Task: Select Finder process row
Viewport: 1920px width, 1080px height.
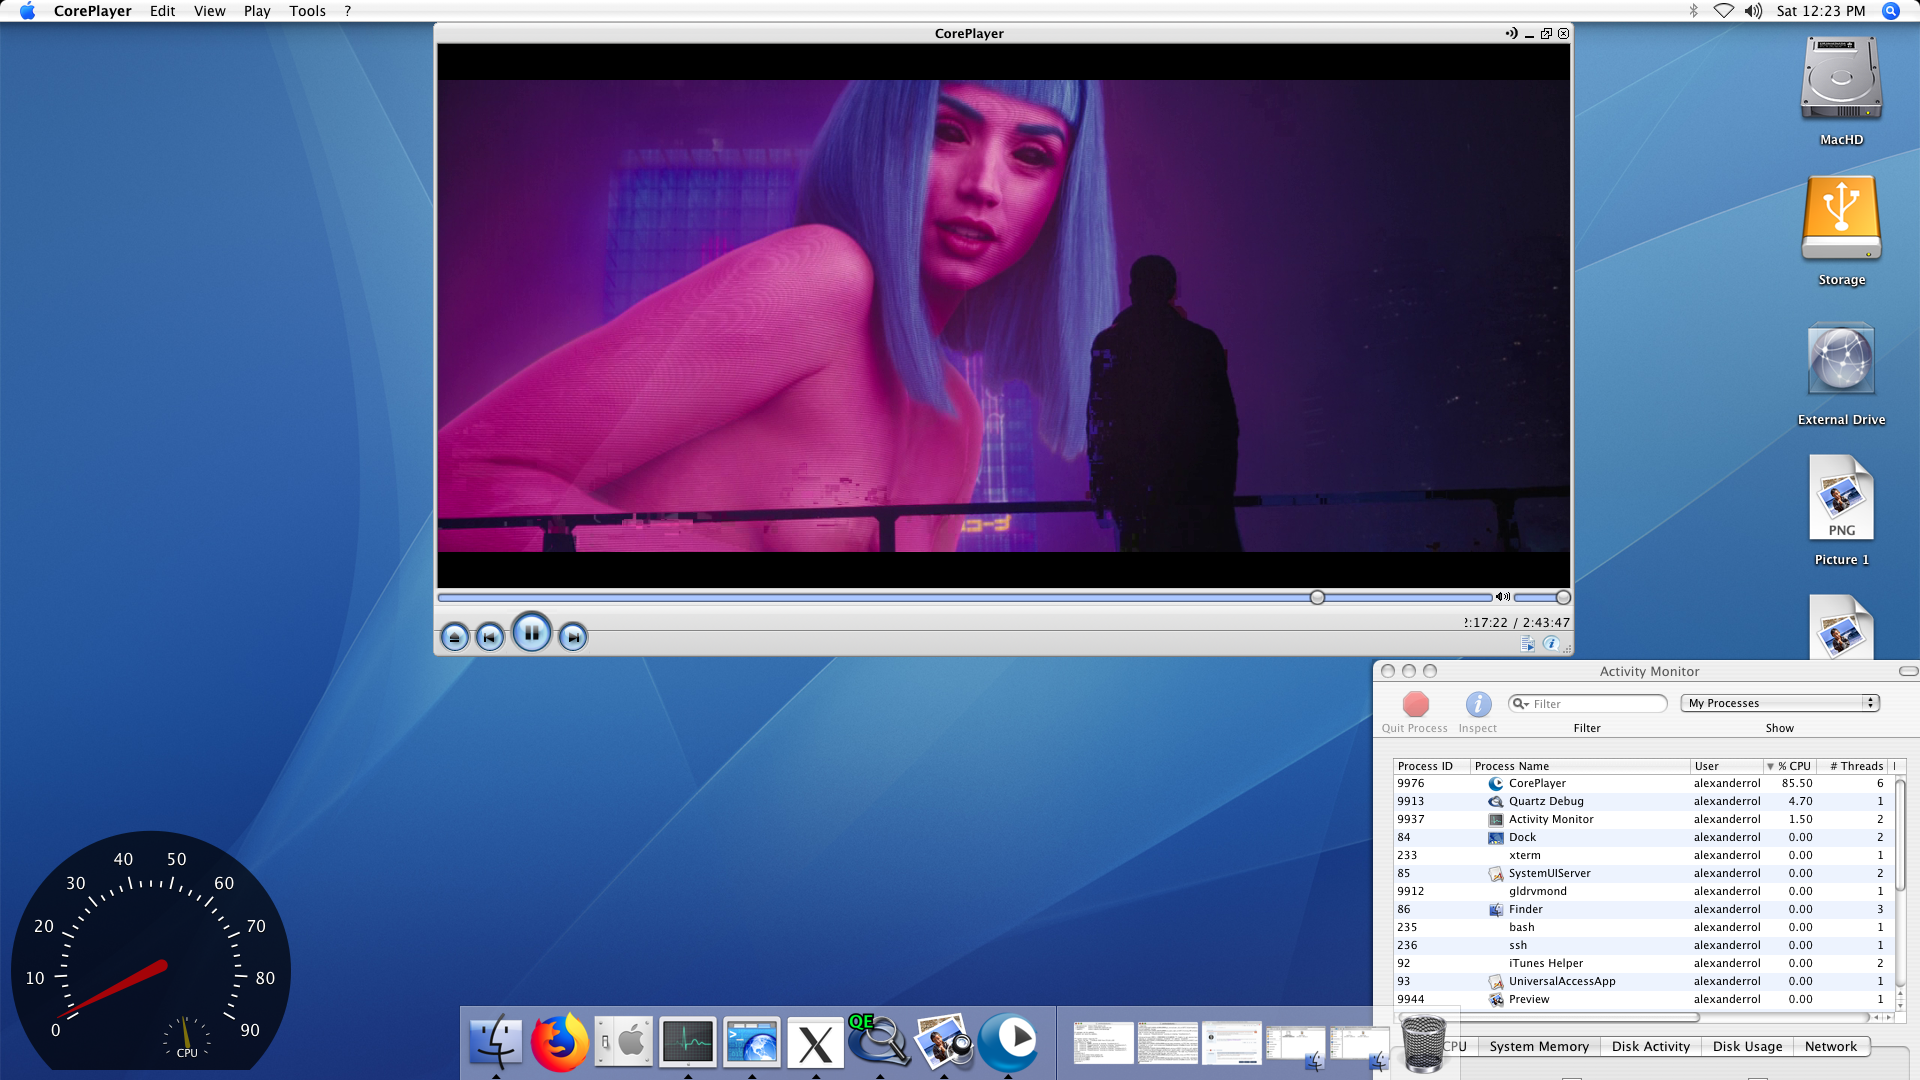Action: click(1642, 909)
